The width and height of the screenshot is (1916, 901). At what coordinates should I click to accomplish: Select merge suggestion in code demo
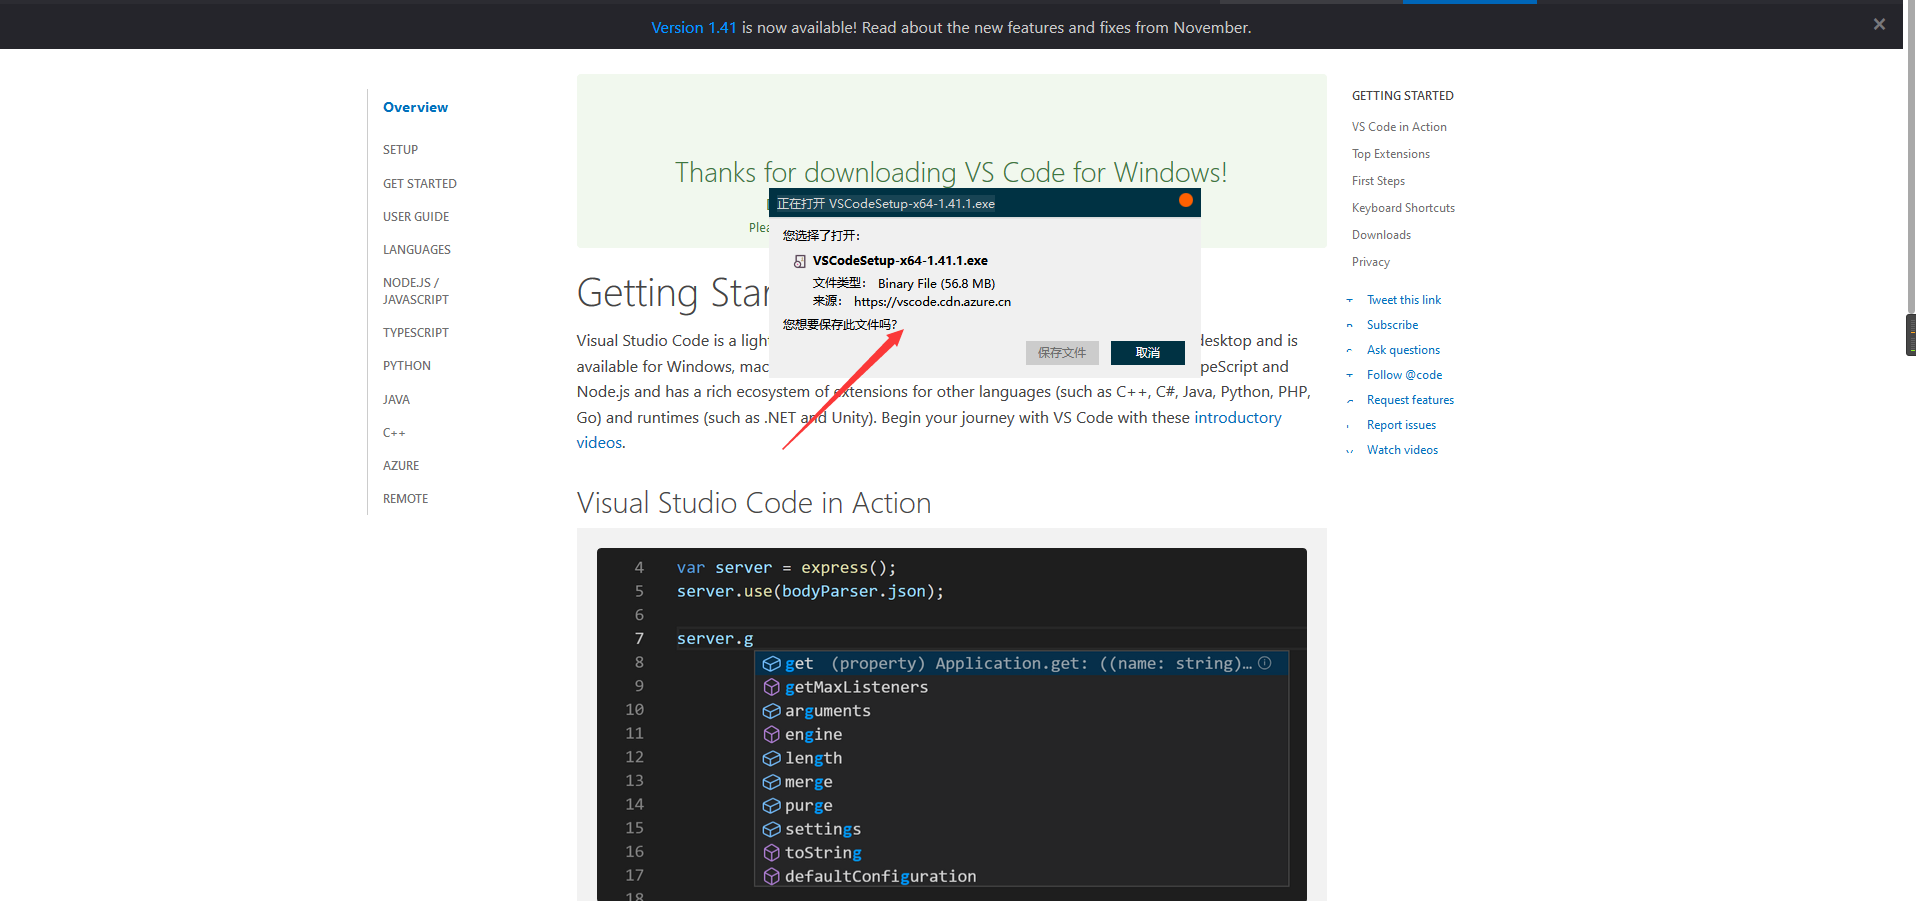click(x=1021, y=782)
